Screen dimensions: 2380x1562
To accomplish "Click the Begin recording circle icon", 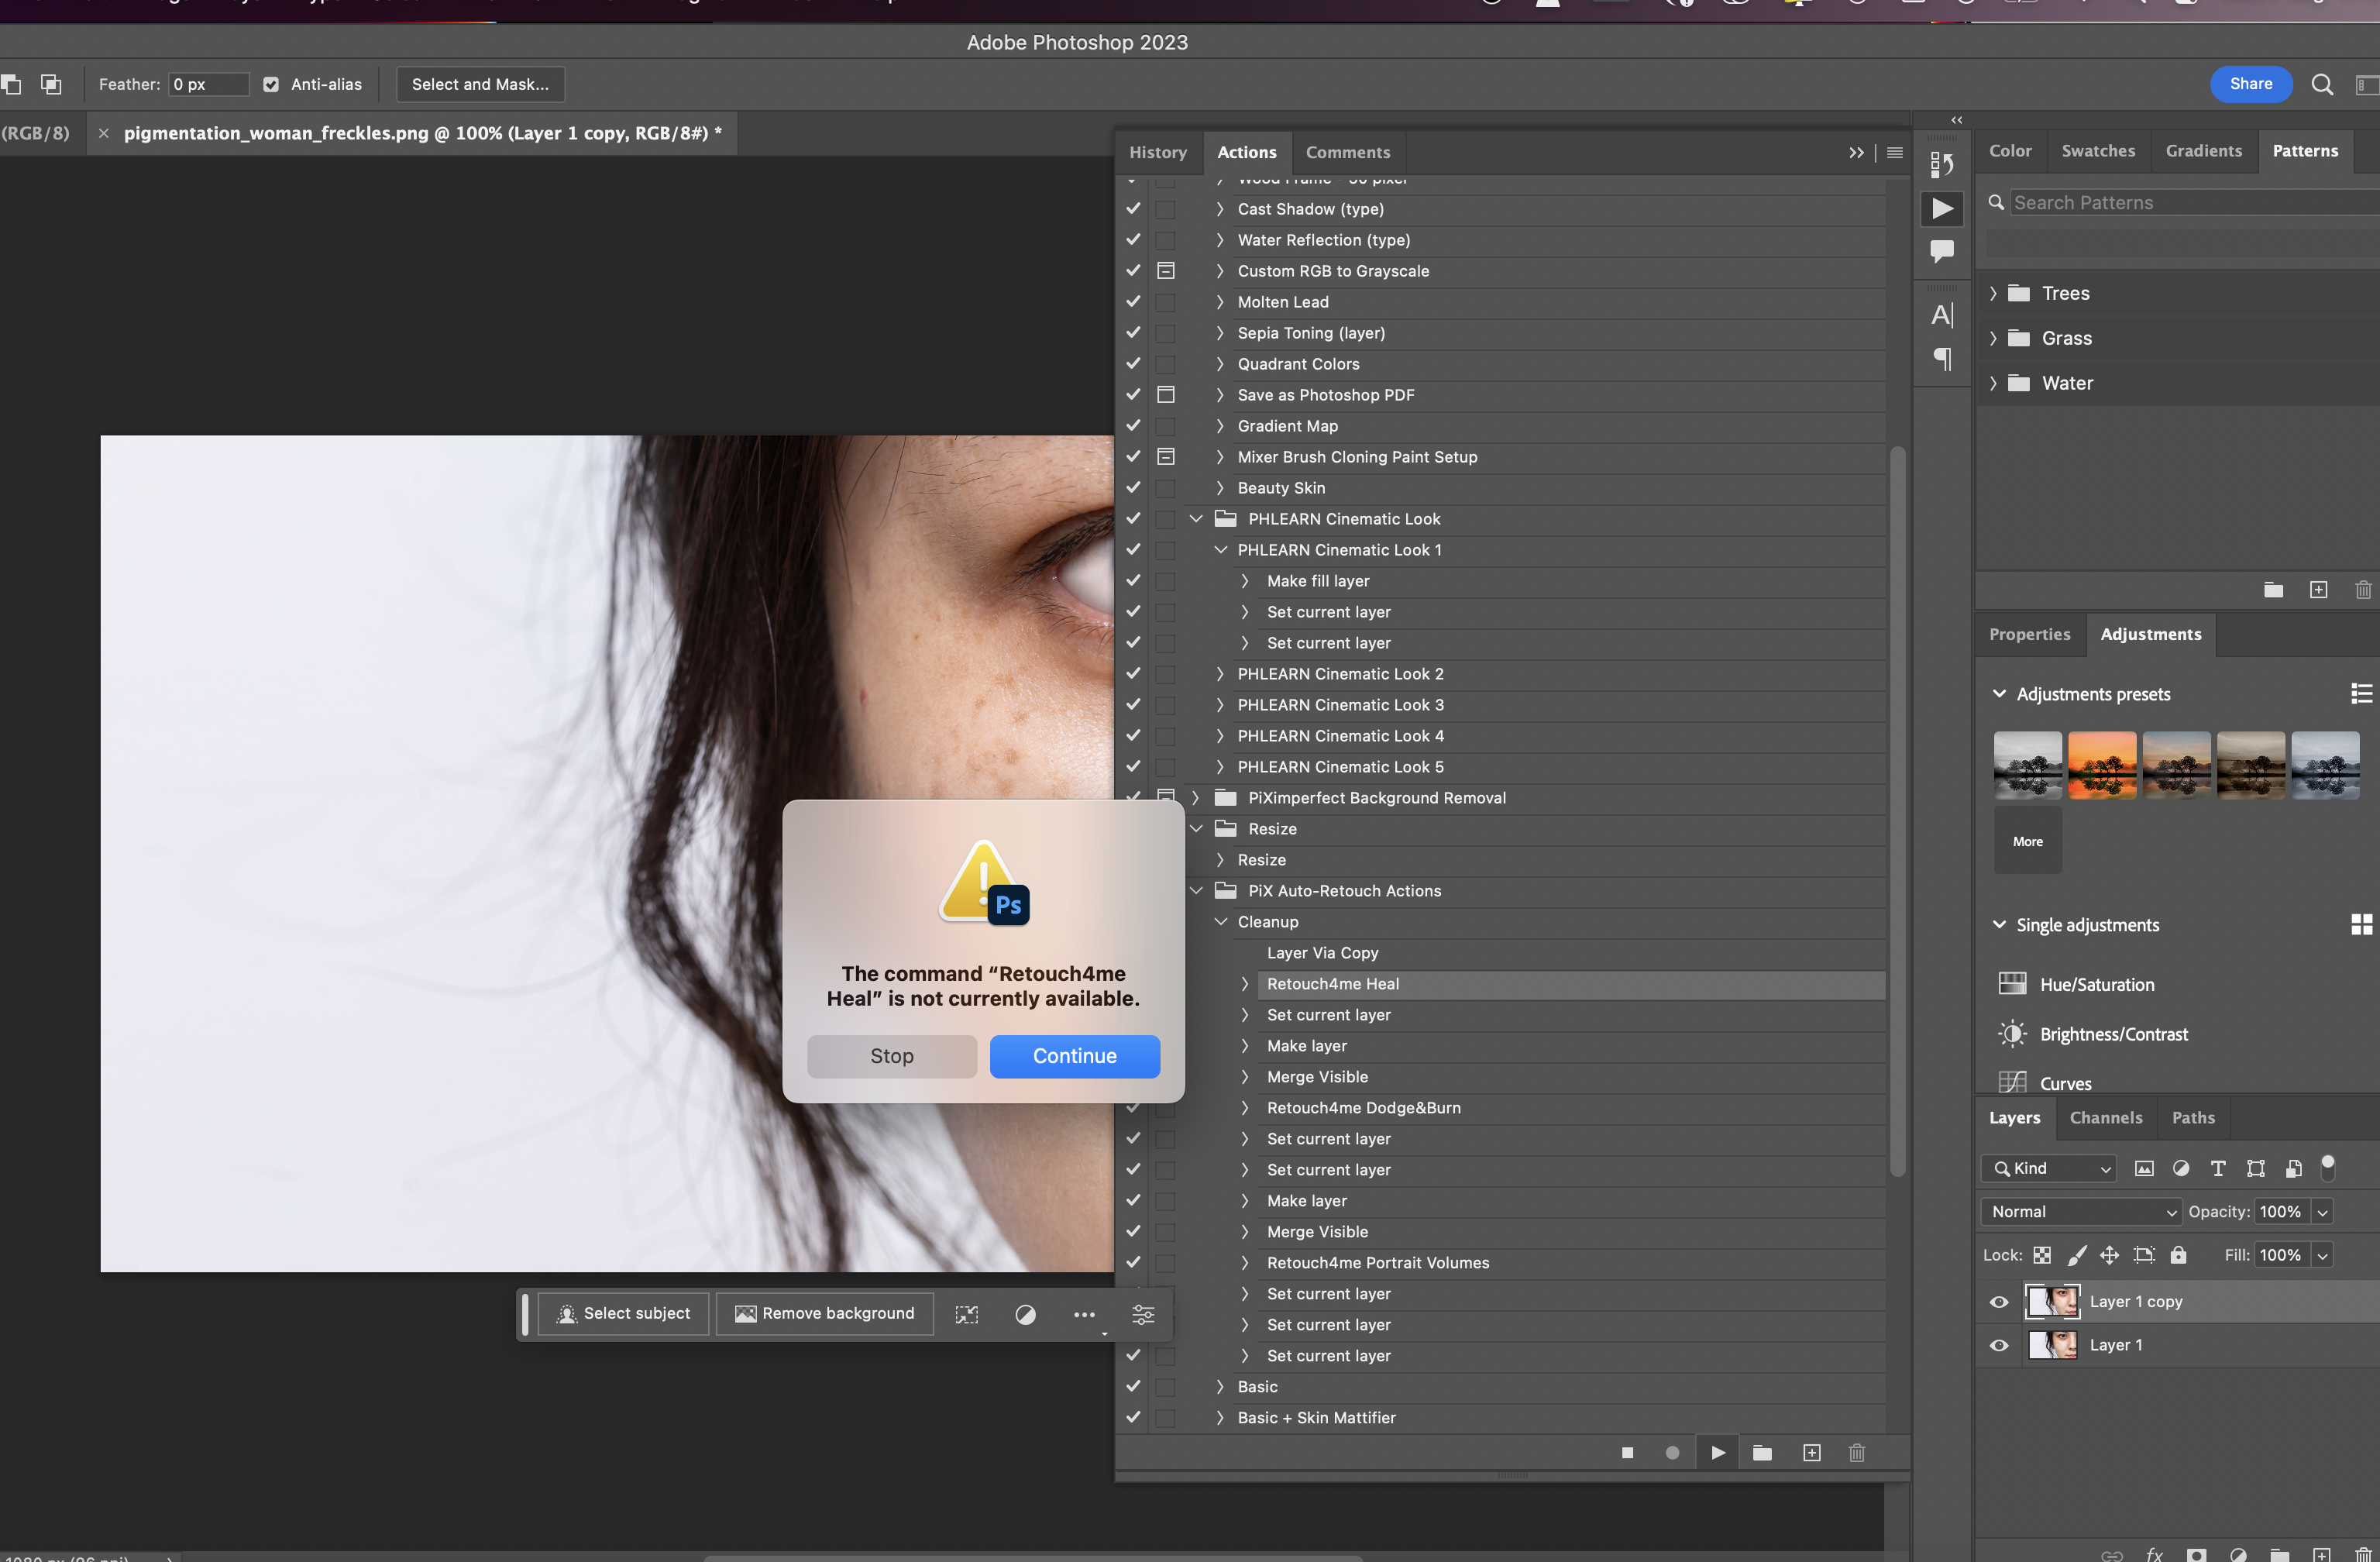I will (x=1672, y=1453).
